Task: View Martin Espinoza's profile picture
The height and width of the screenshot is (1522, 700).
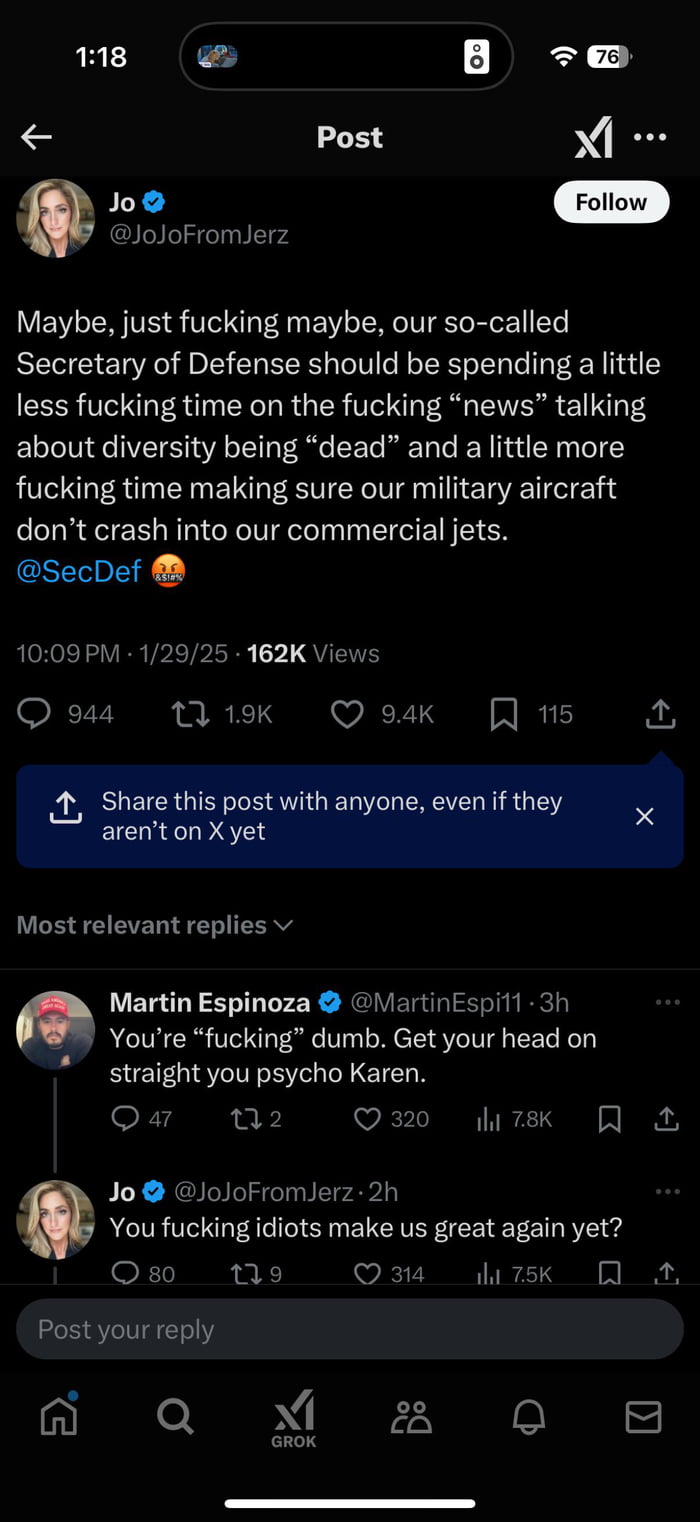Action: click(x=55, y=1030)
